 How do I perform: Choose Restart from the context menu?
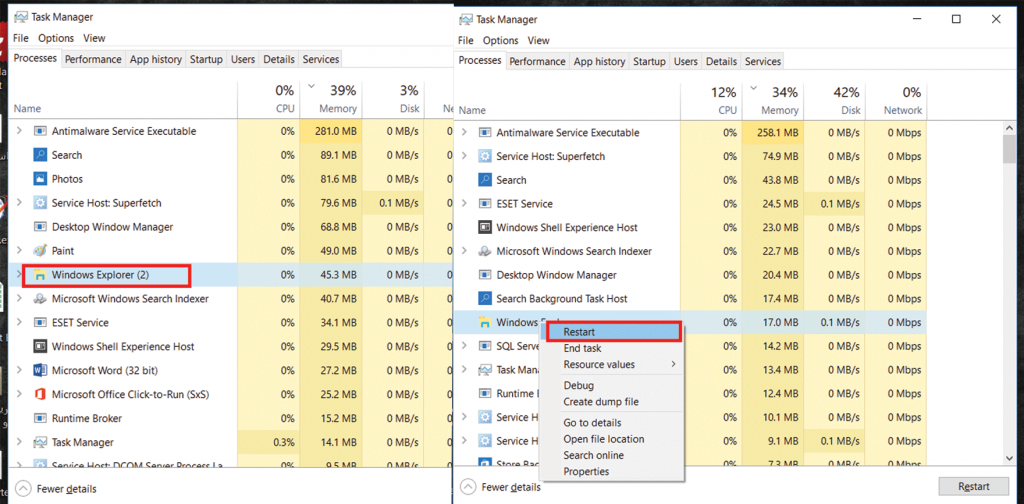point(612,332)
